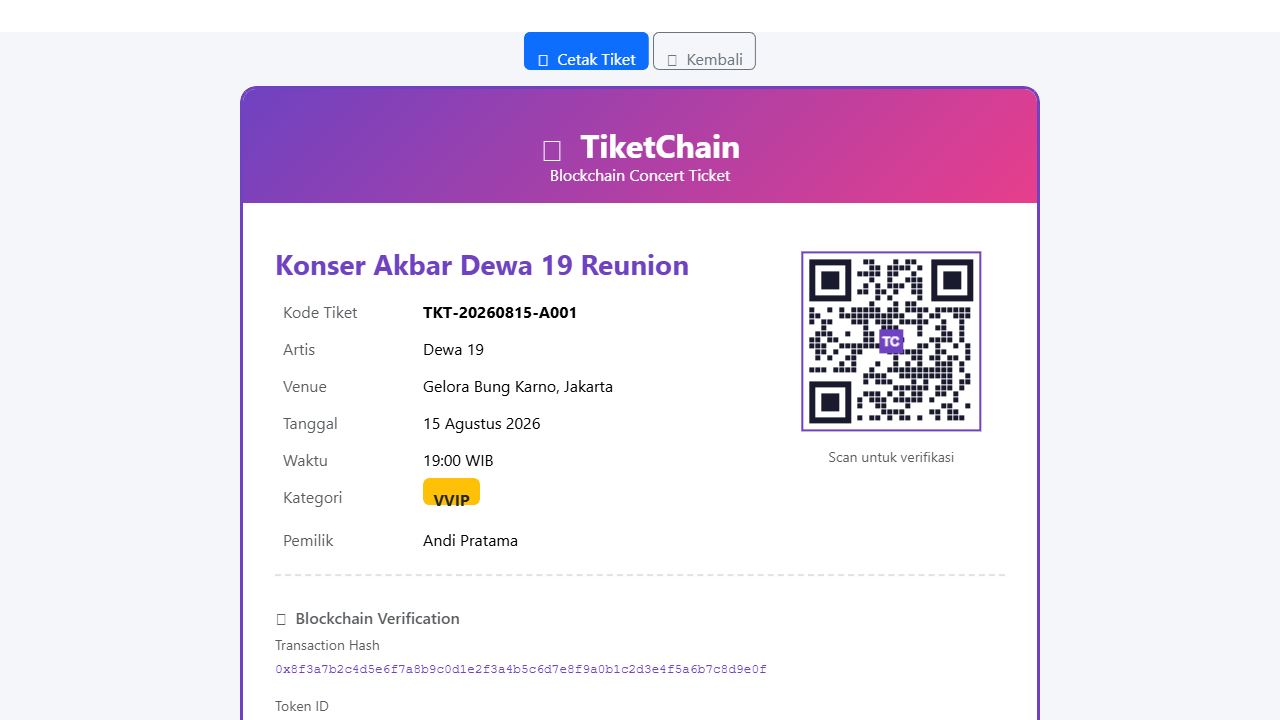Open the transaction hash starting with 0x8f3a
This screenshot has height=720, width=1280.
pos(521,669)
